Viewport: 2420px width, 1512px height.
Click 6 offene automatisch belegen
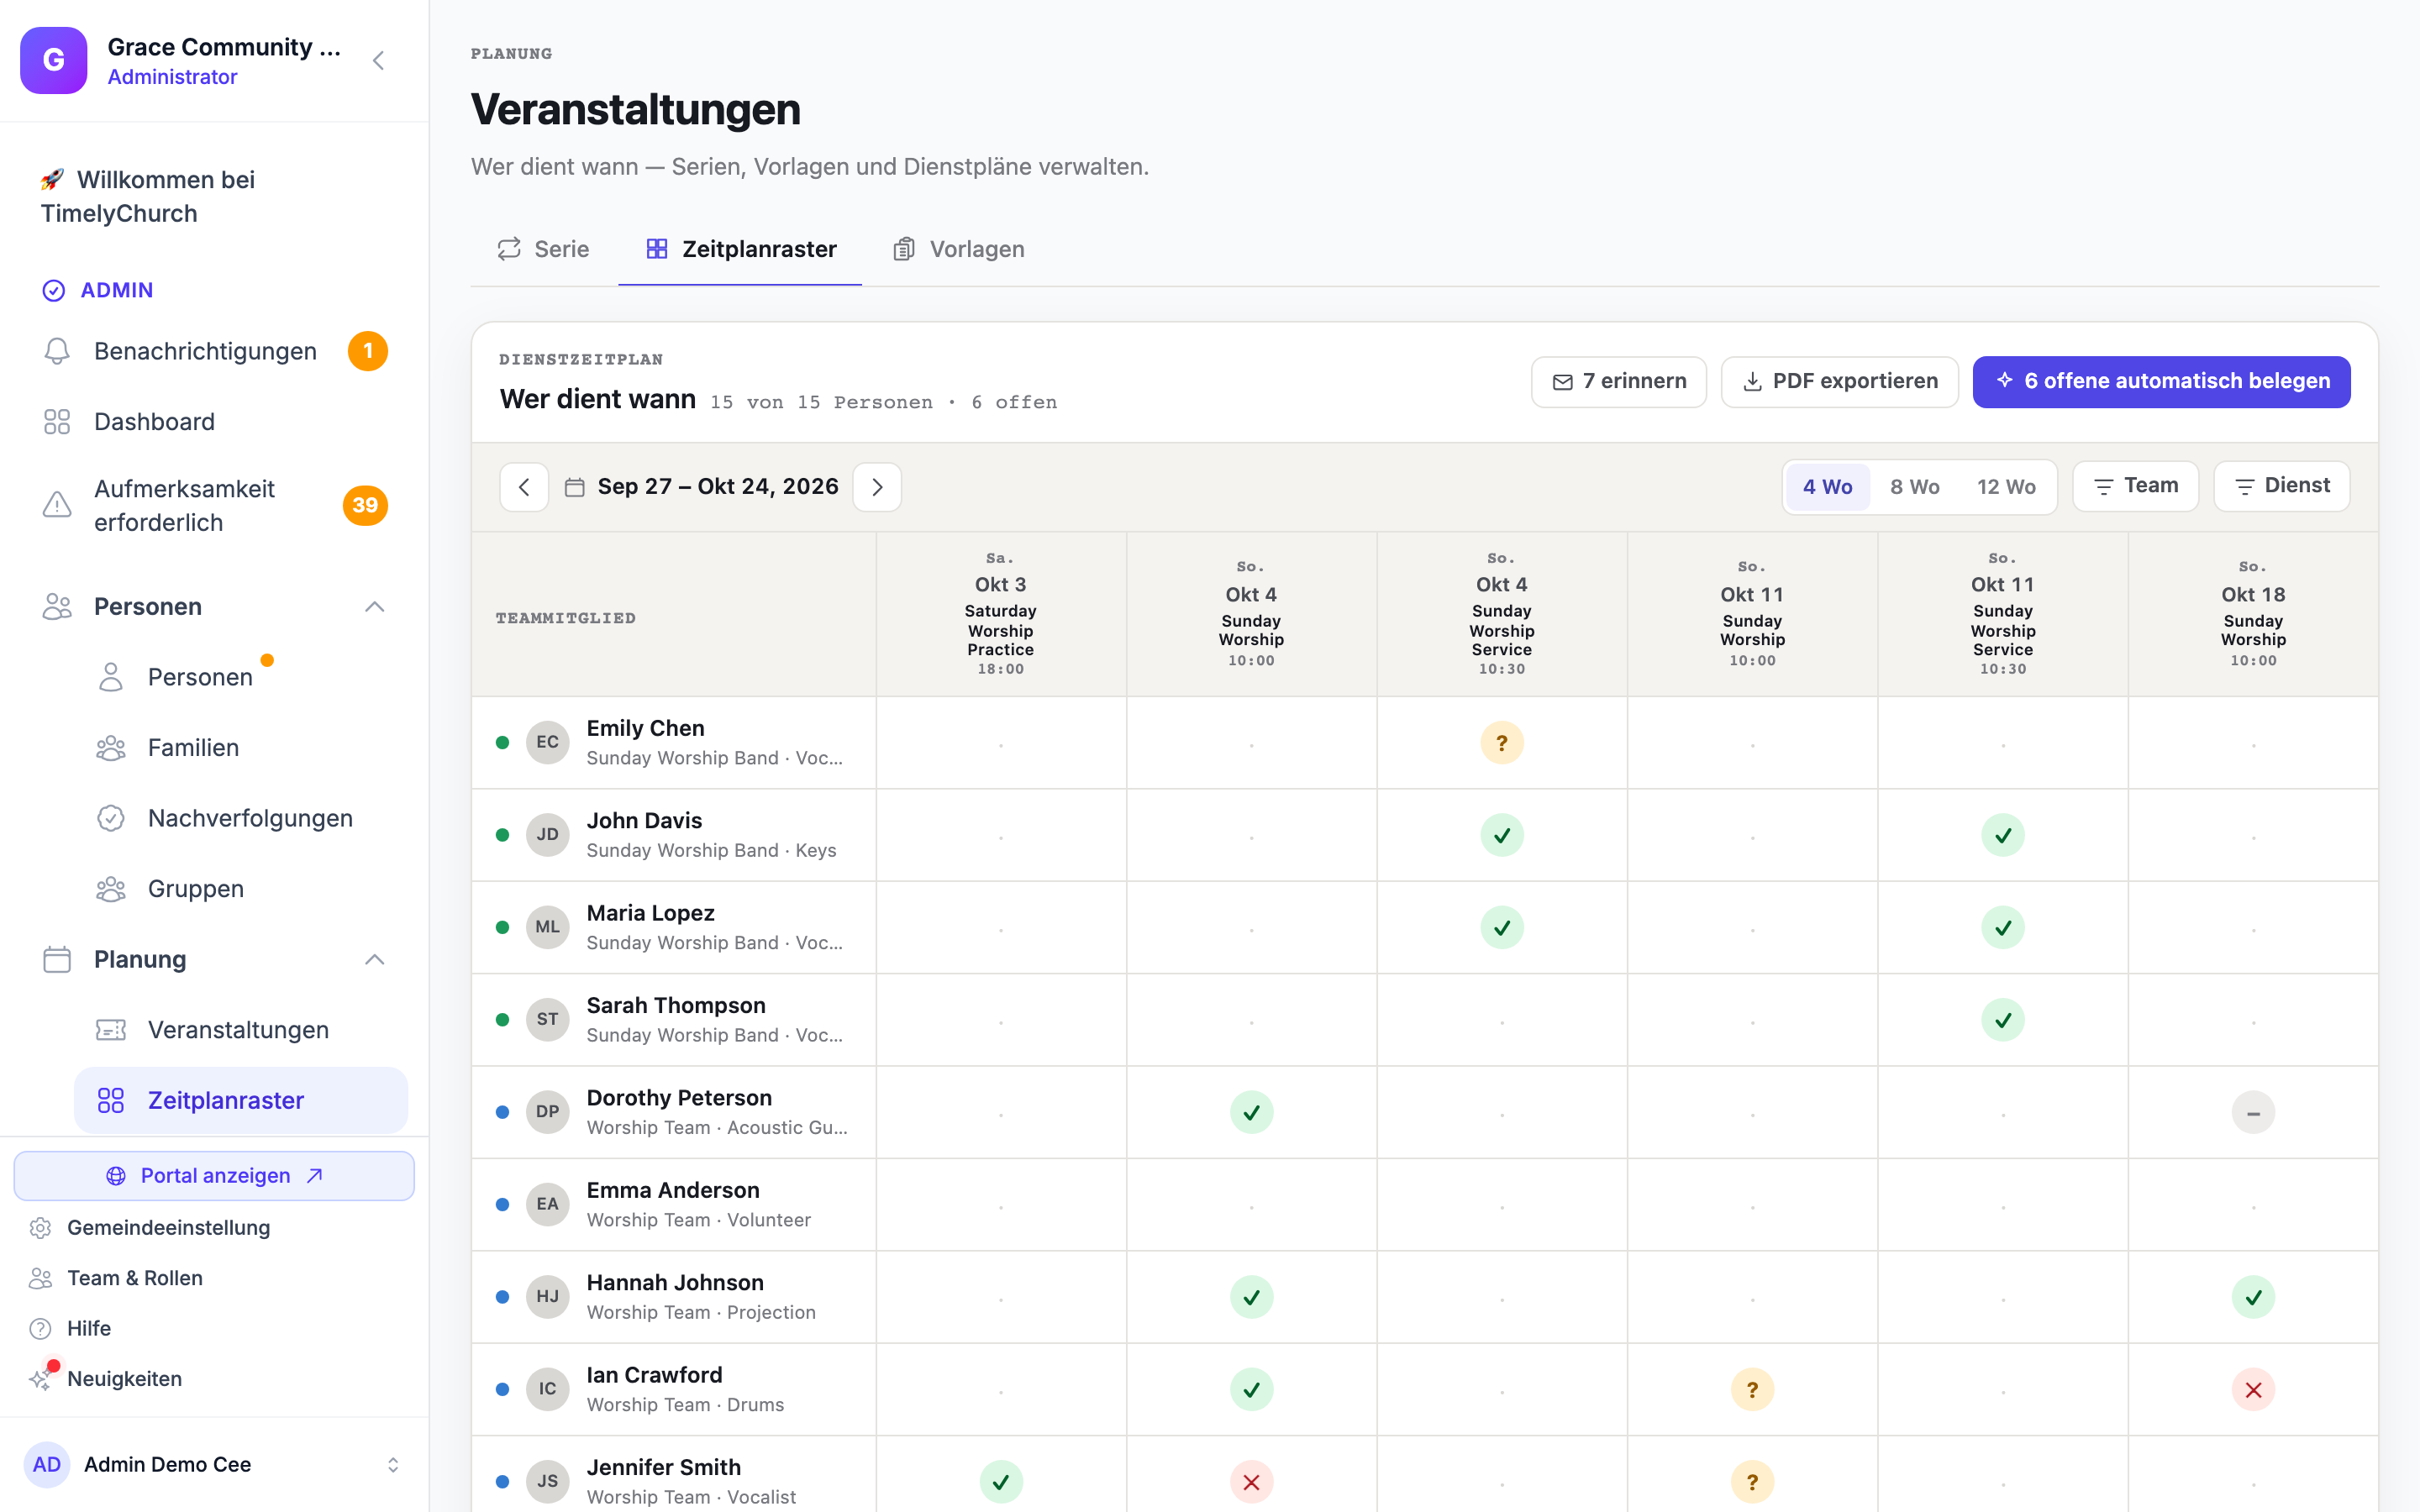pyautogui.click(x=2161, y=382)
